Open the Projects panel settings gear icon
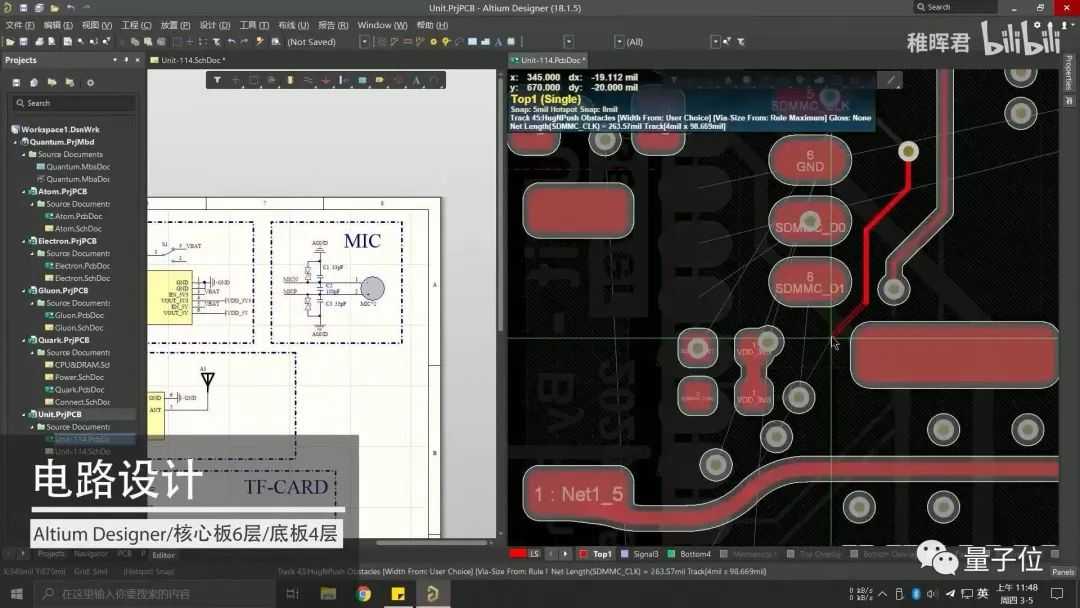This screenshot has width=1080, height=608. pyautogui.click(x=90, y=83)
